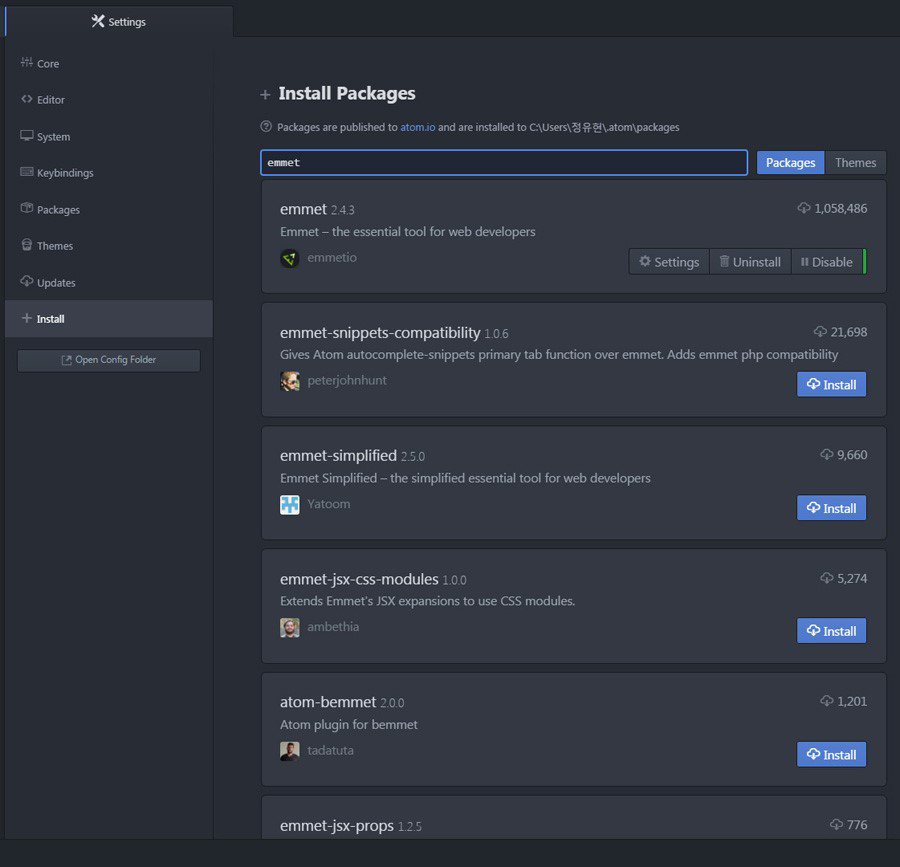Open Yatoom author link
900x867 pixels.
[328, 504]
